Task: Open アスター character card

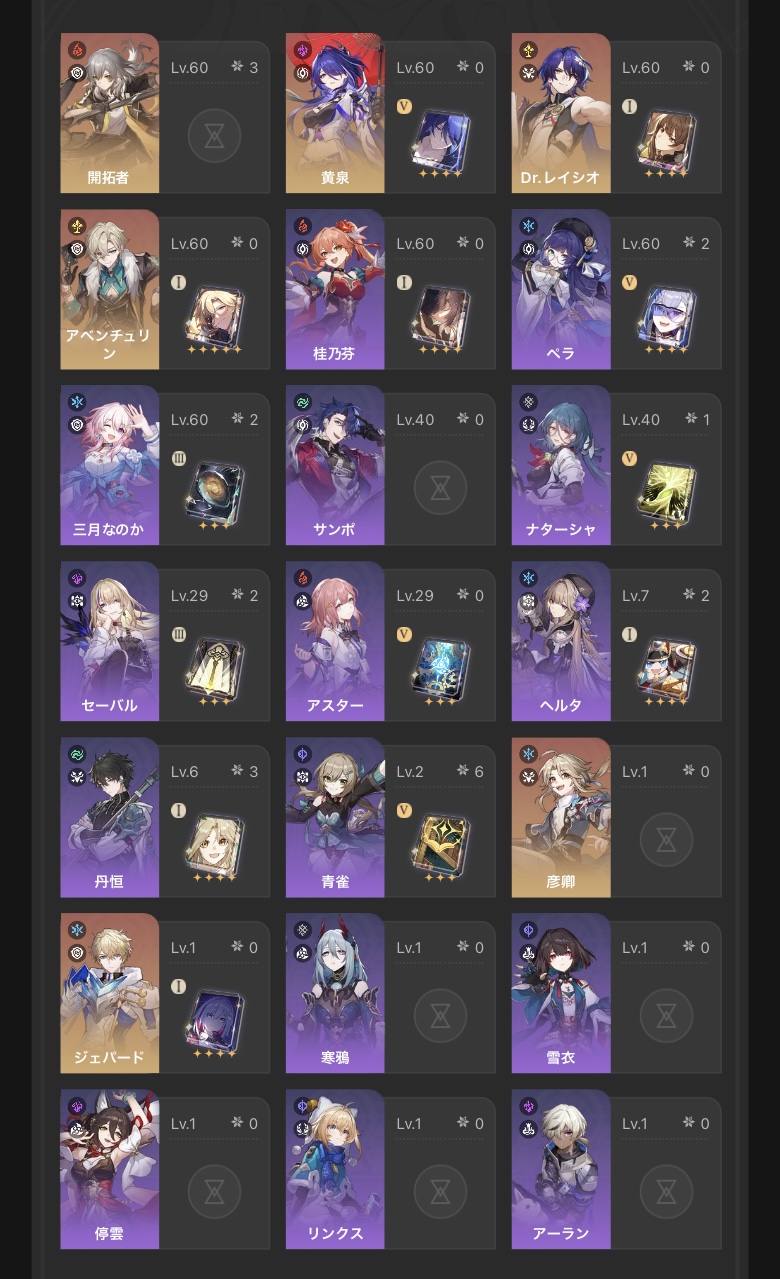Action: click(x=335, y=641)
